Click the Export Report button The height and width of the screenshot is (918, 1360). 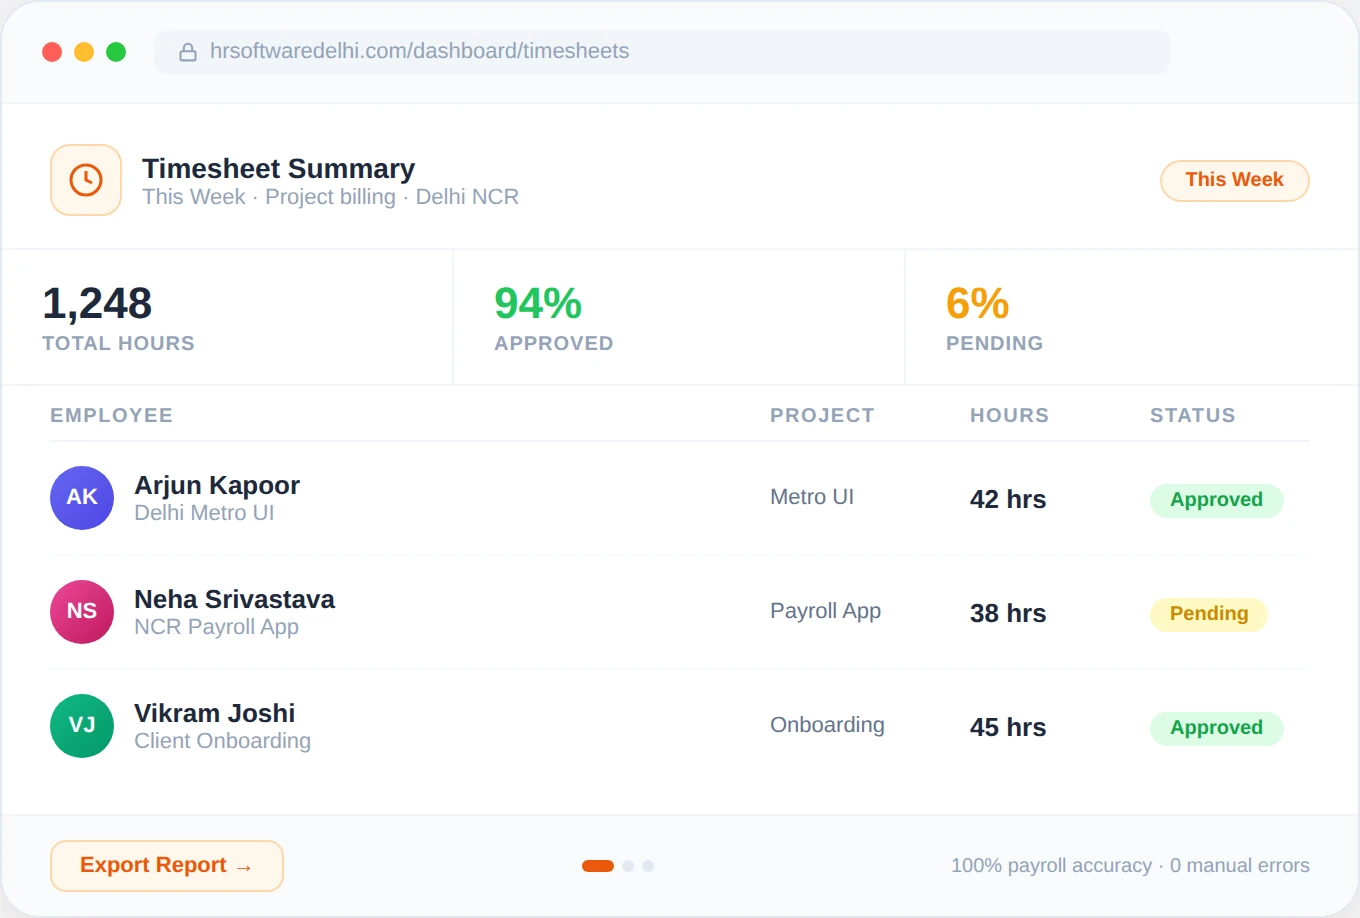click(x=166, y=865)
